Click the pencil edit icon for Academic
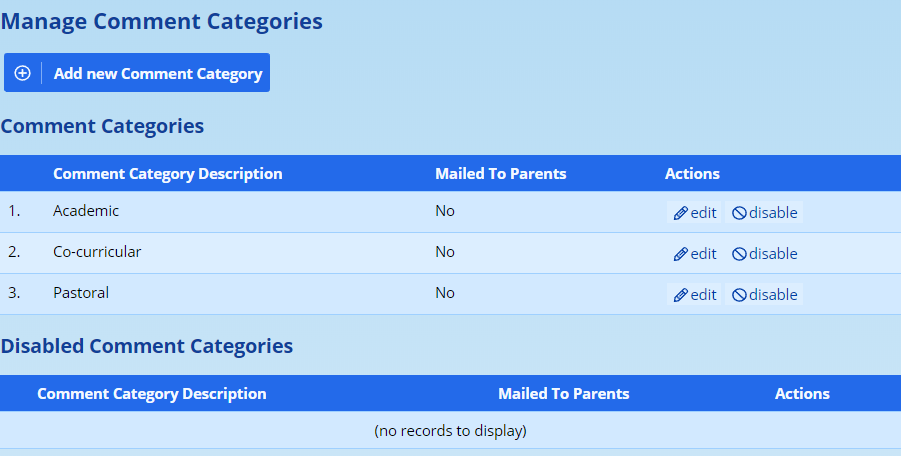 coord(681,213)
